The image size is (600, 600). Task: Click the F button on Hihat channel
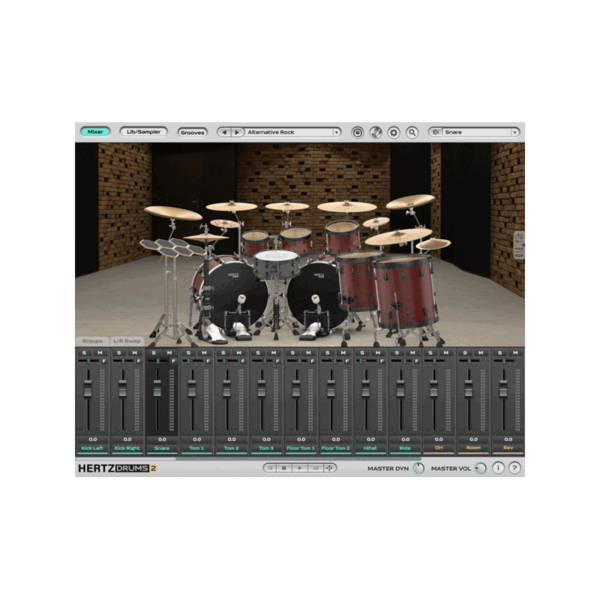click(x=382, y=361)
